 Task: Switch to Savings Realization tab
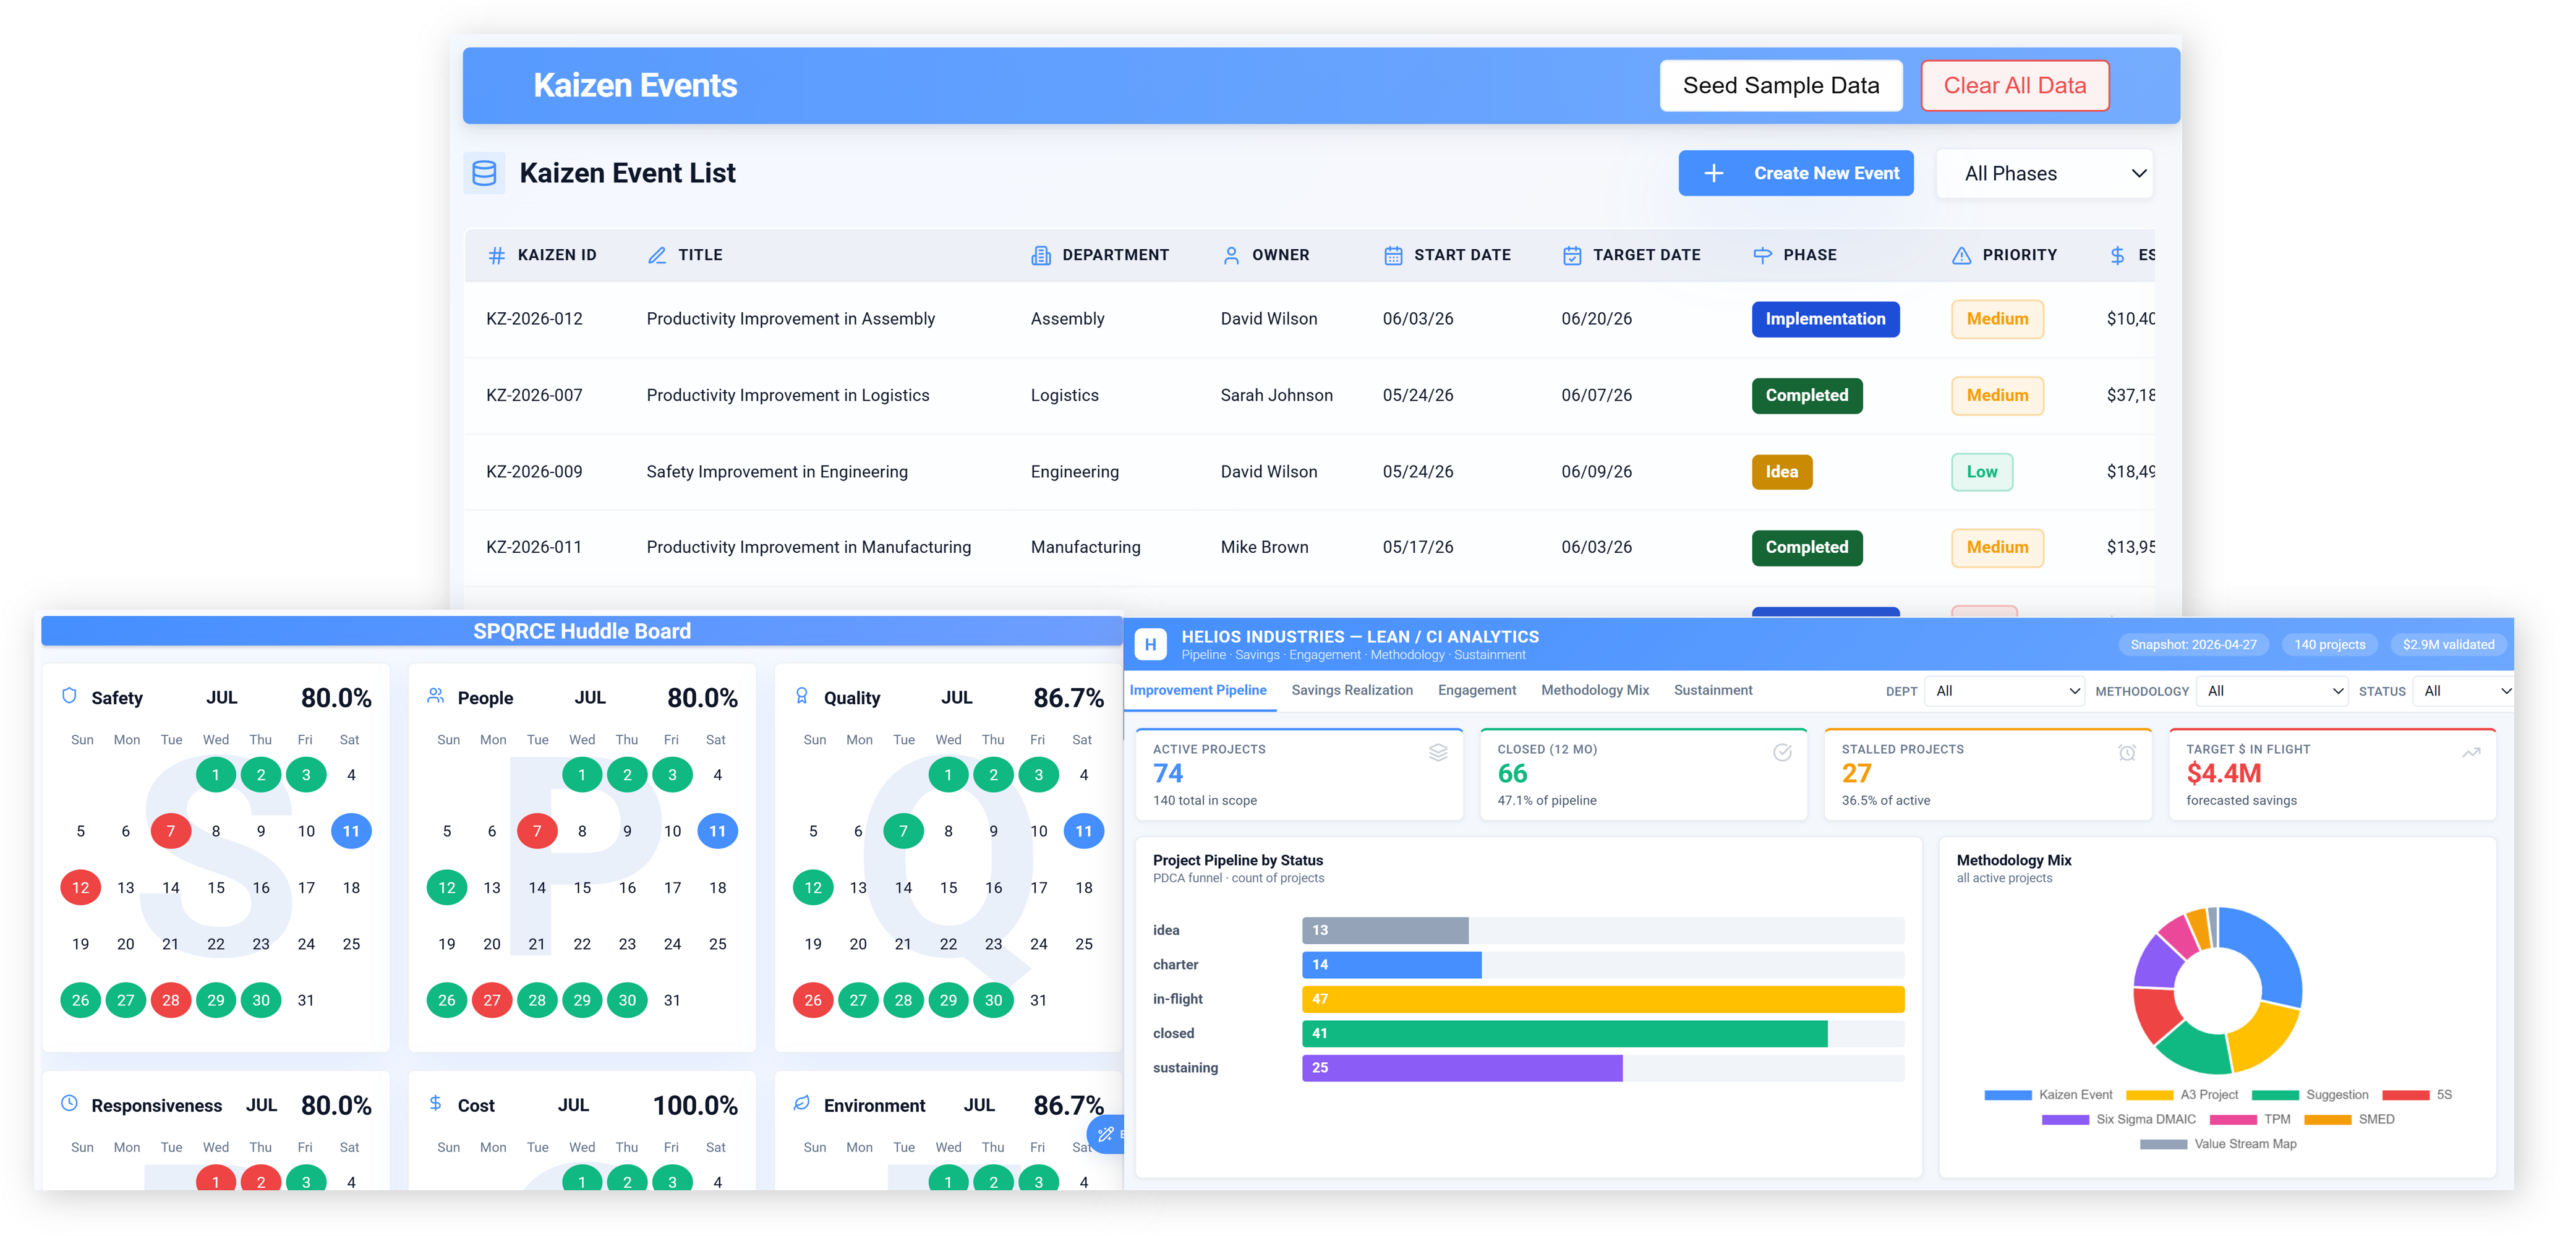[1352, 690]
